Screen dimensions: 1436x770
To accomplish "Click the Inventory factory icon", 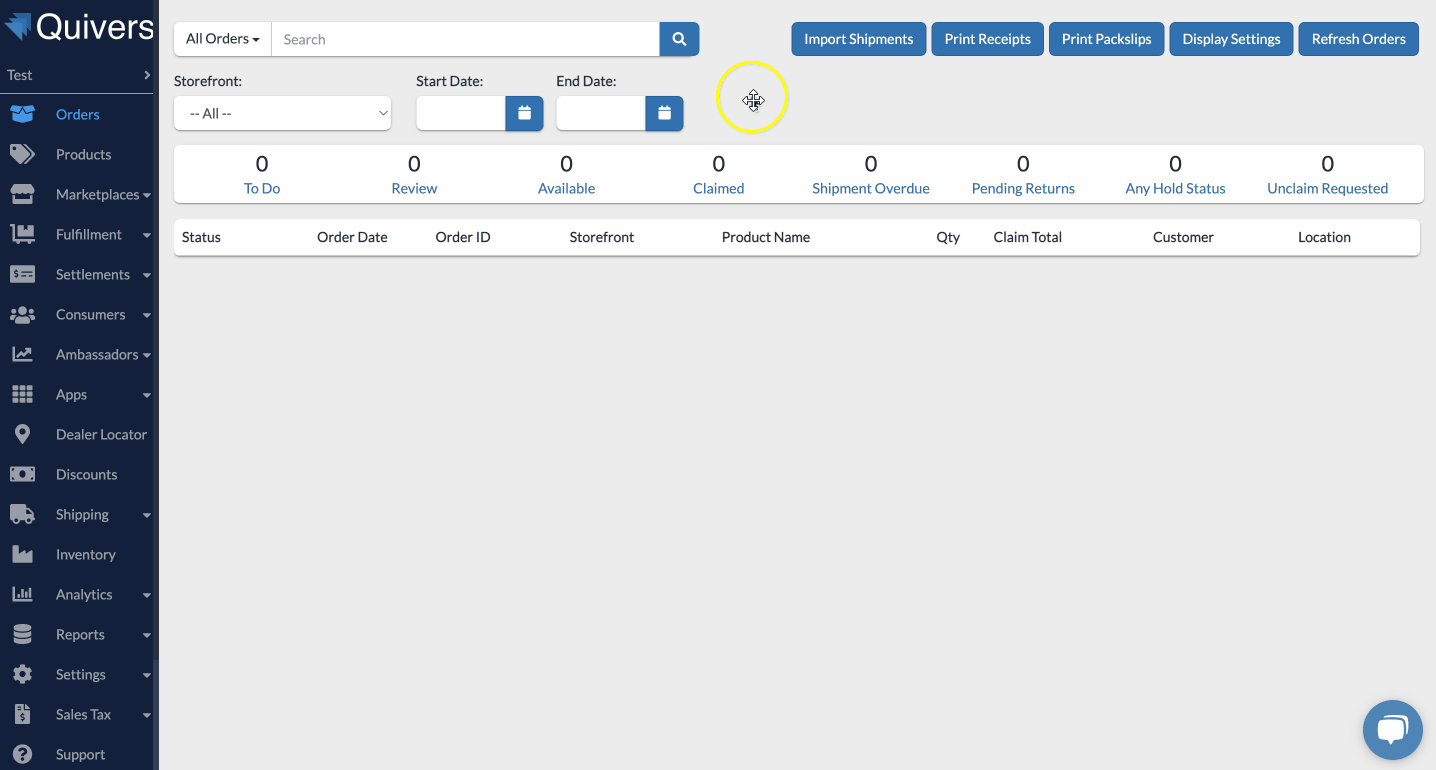I will [x=22, y=554].
